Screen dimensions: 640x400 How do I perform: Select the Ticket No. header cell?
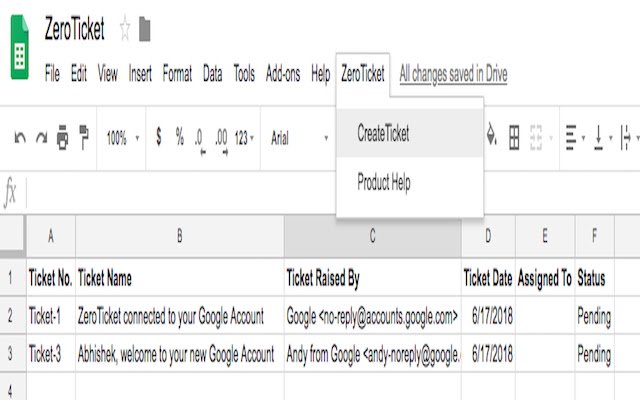pos(51,278)
